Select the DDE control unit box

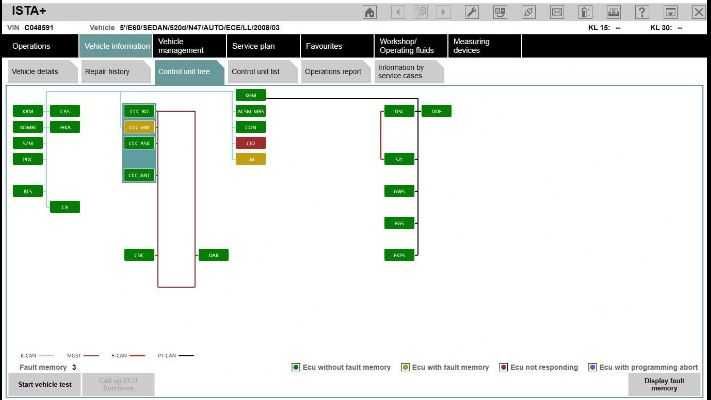[x=436, y=111]
